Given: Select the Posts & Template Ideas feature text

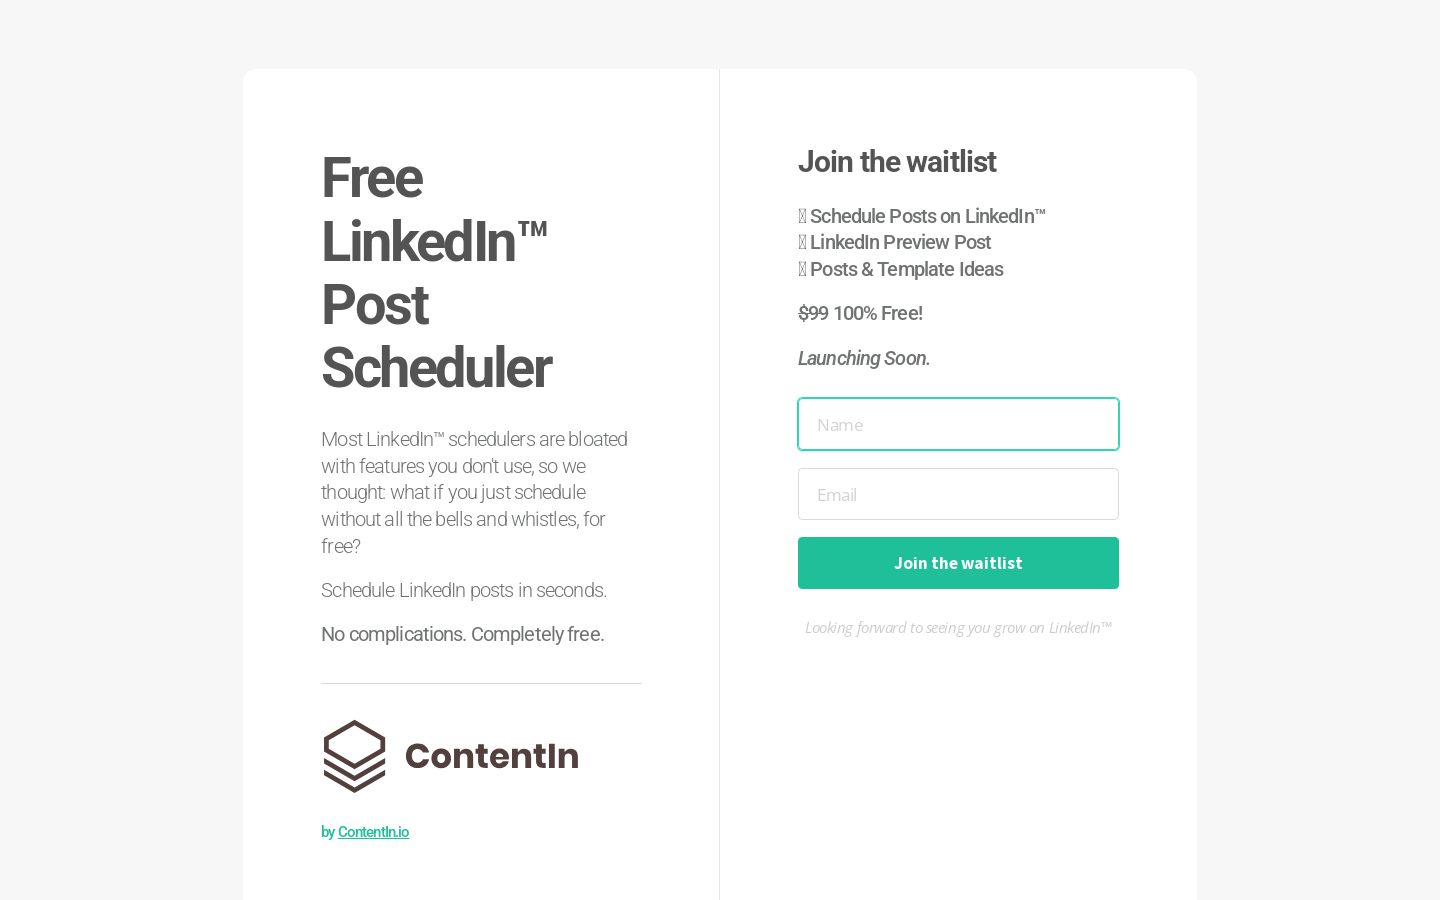Looking at the screenshot, I should tap(906, 269).
